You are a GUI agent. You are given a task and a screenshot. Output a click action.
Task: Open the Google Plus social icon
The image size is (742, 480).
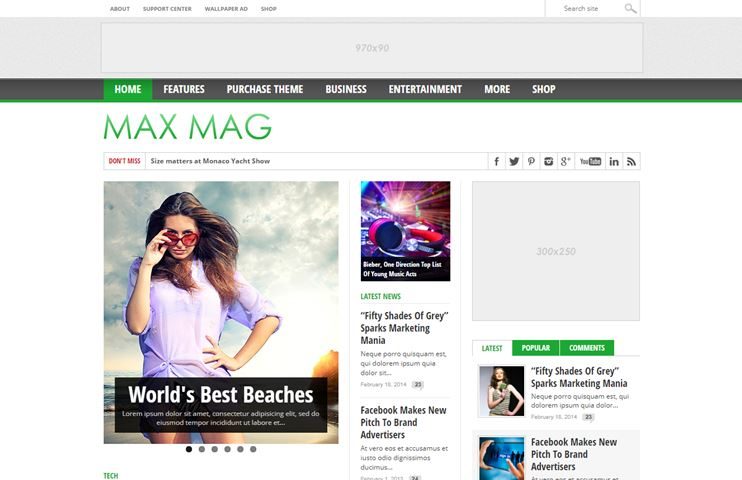point(565,161)
